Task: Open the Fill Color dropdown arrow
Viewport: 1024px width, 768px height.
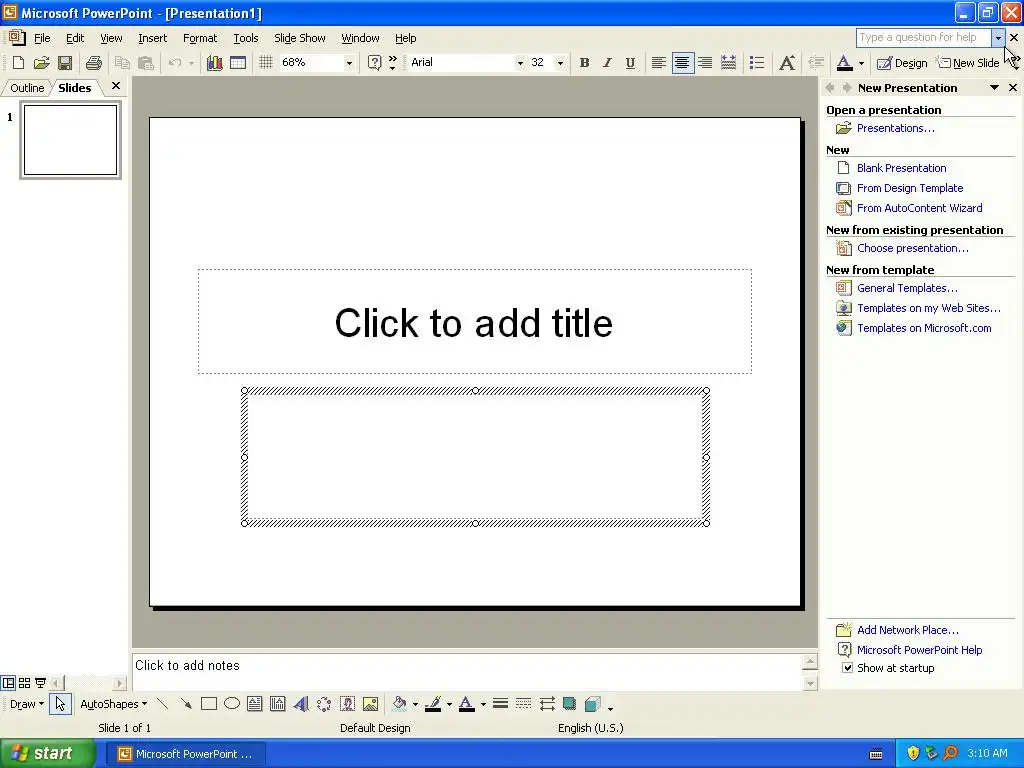Action: [x=415, y=704]
